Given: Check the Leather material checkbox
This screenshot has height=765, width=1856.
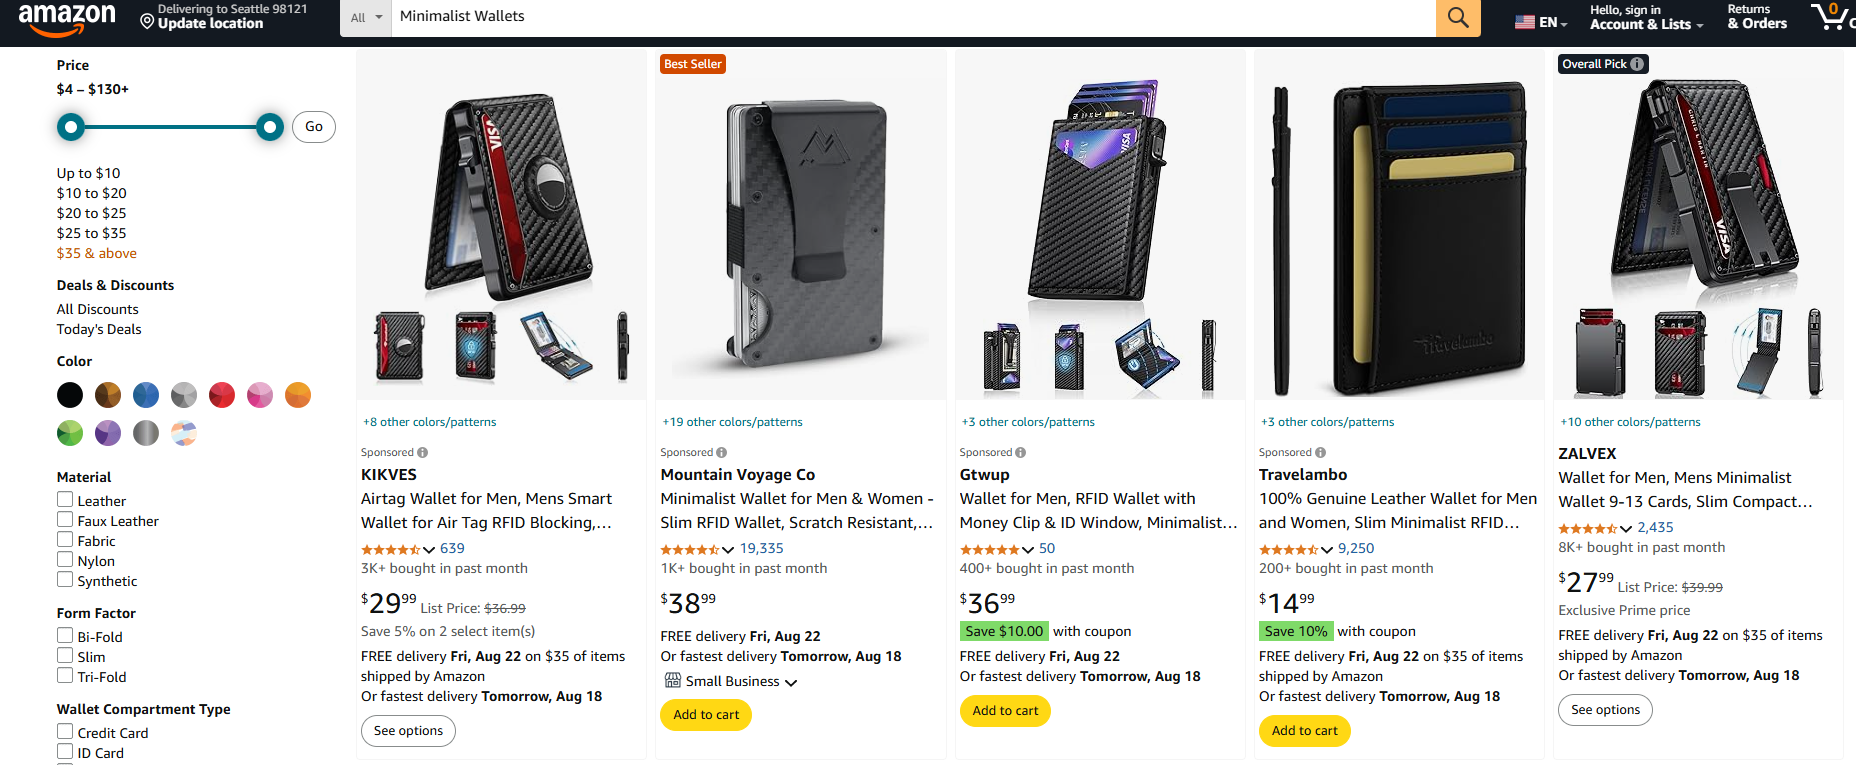Looking at the screenshot, I should click(65, 500).
